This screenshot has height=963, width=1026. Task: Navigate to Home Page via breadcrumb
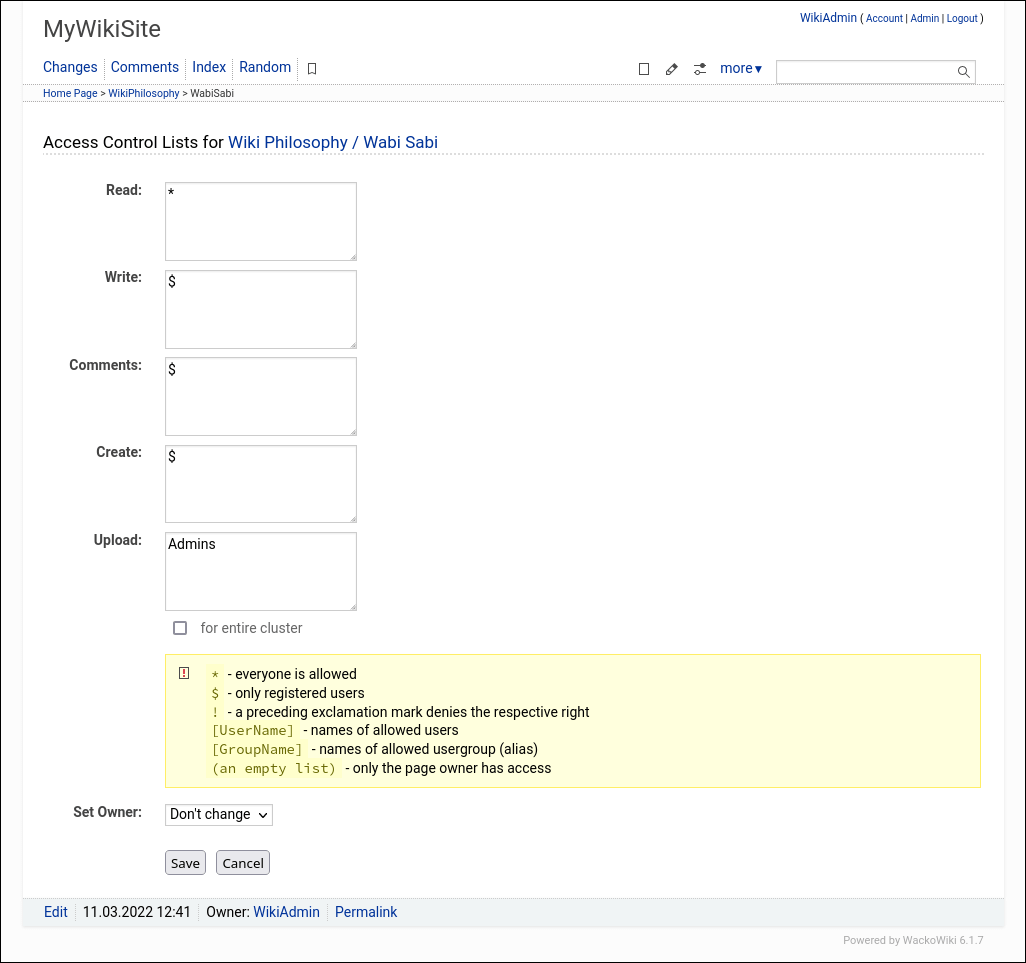tap(70, 93)
